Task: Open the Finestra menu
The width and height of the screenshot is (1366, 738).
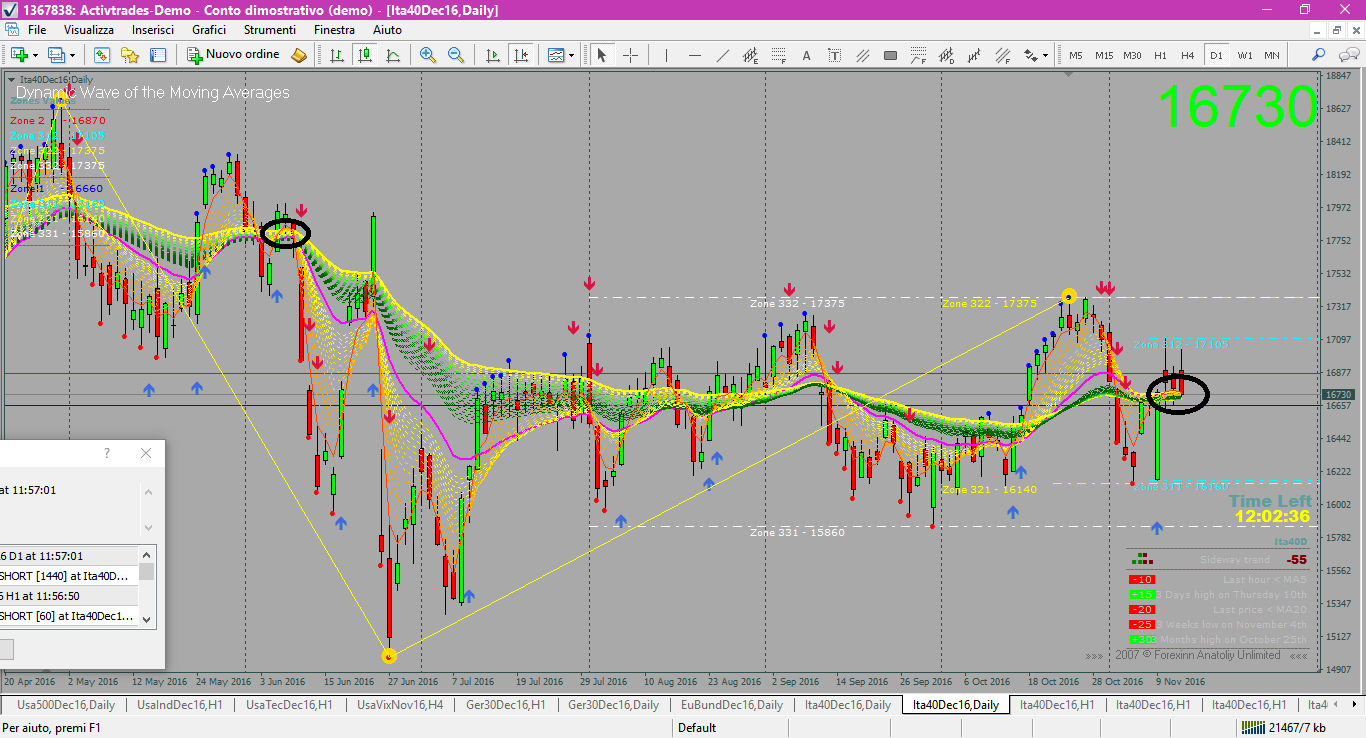Action: 334,30
